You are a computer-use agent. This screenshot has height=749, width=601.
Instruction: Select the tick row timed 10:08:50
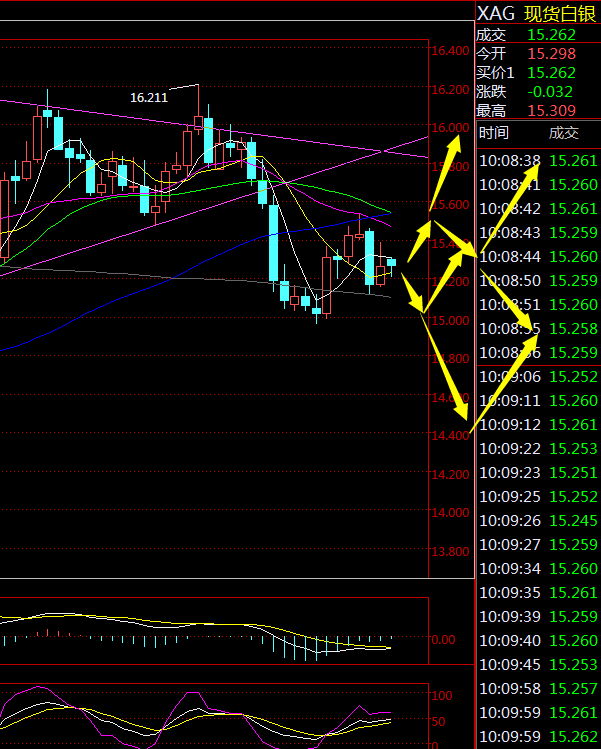[538, 280]
